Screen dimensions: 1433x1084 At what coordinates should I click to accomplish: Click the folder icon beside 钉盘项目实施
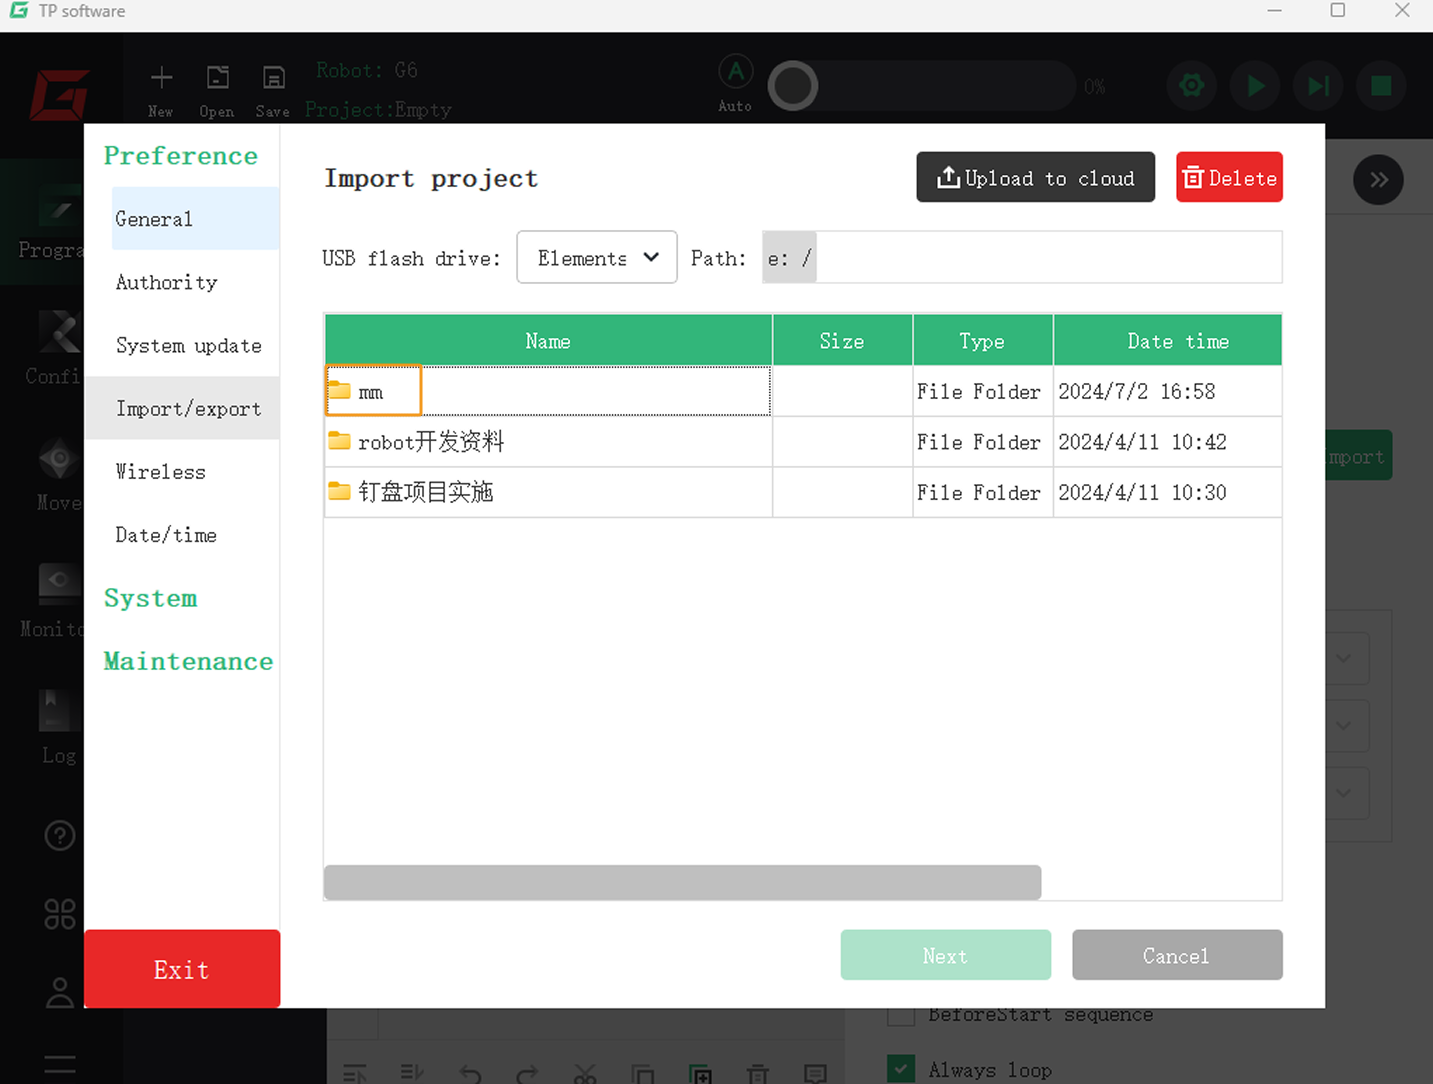(x=340, y=491)
